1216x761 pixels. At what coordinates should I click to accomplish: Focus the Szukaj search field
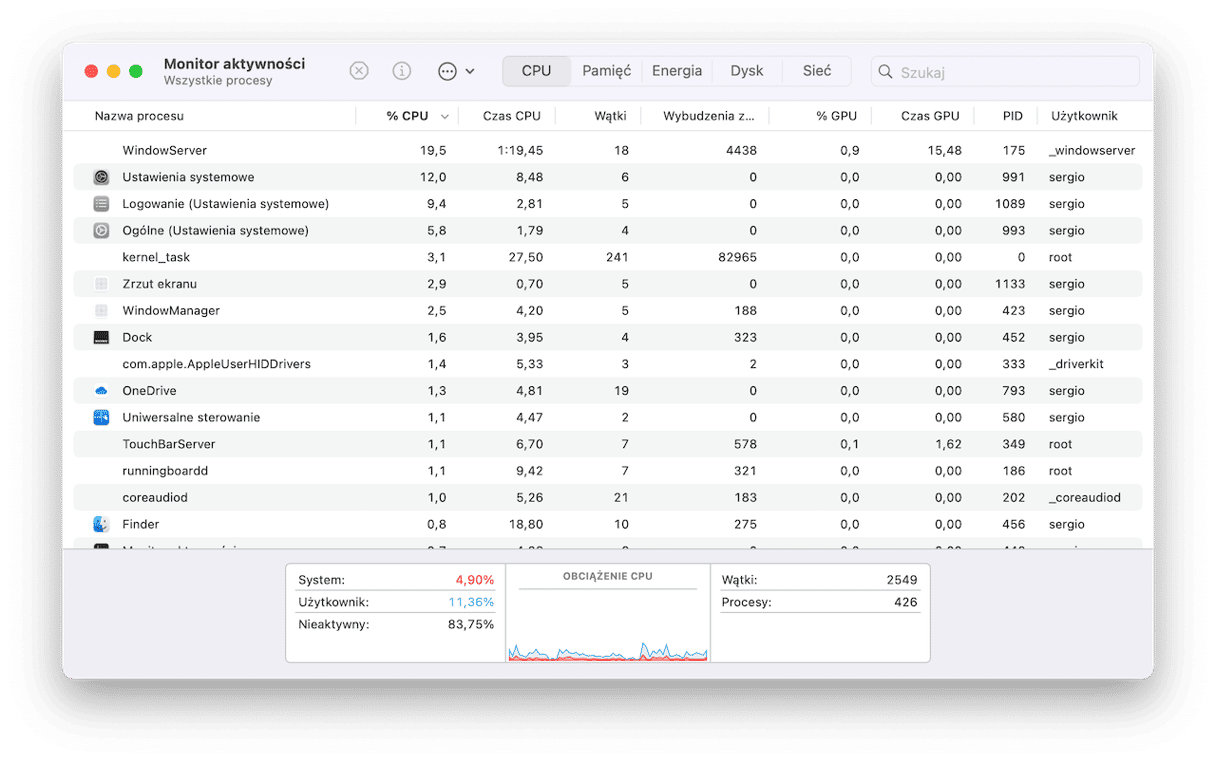pos(1005,72)
